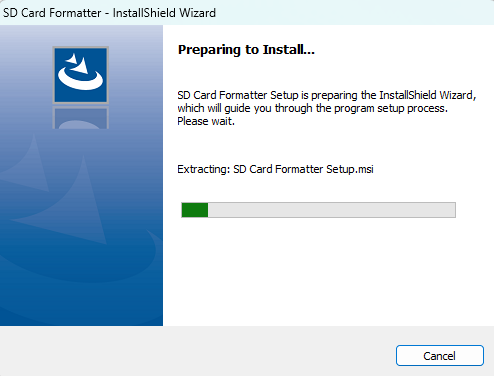Click the empty white area below the progress bar
Screen dimensions: 494x376
[x=328, y=272]
